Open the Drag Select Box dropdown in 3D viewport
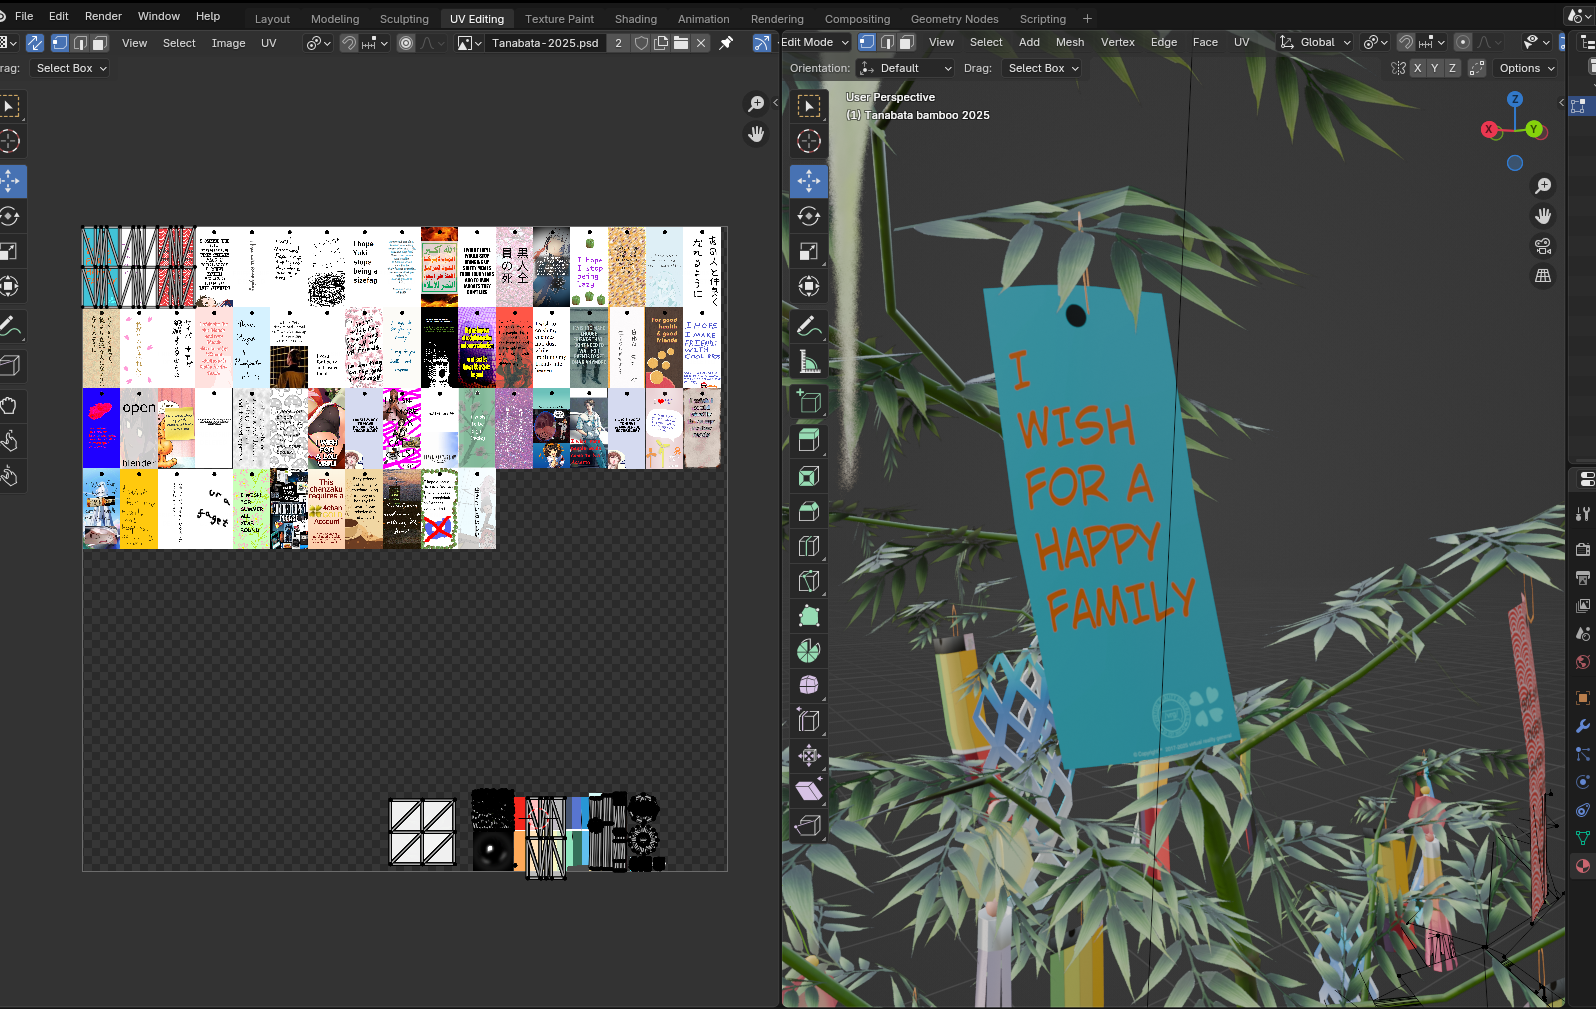Viewport: 1596px width, 1009px height. [1041, 68]
